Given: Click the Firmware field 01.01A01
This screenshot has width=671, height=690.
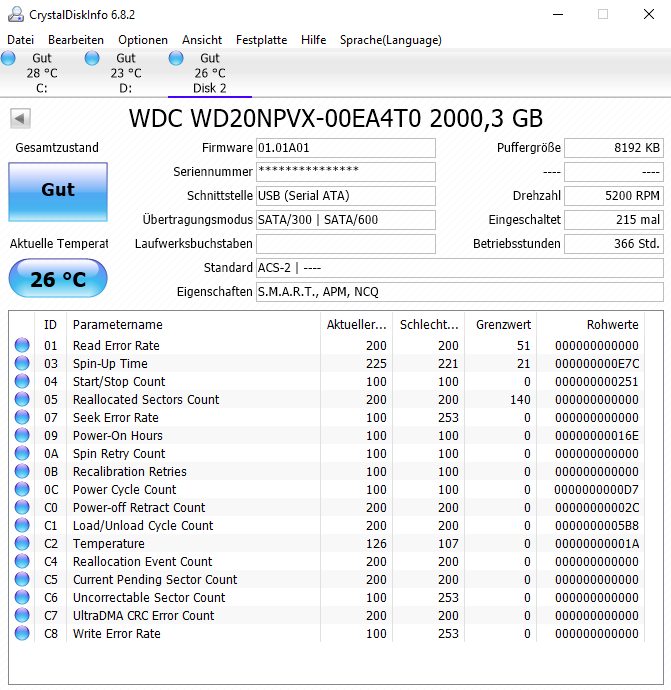Looking at the screenshot, I should point(346,148).
